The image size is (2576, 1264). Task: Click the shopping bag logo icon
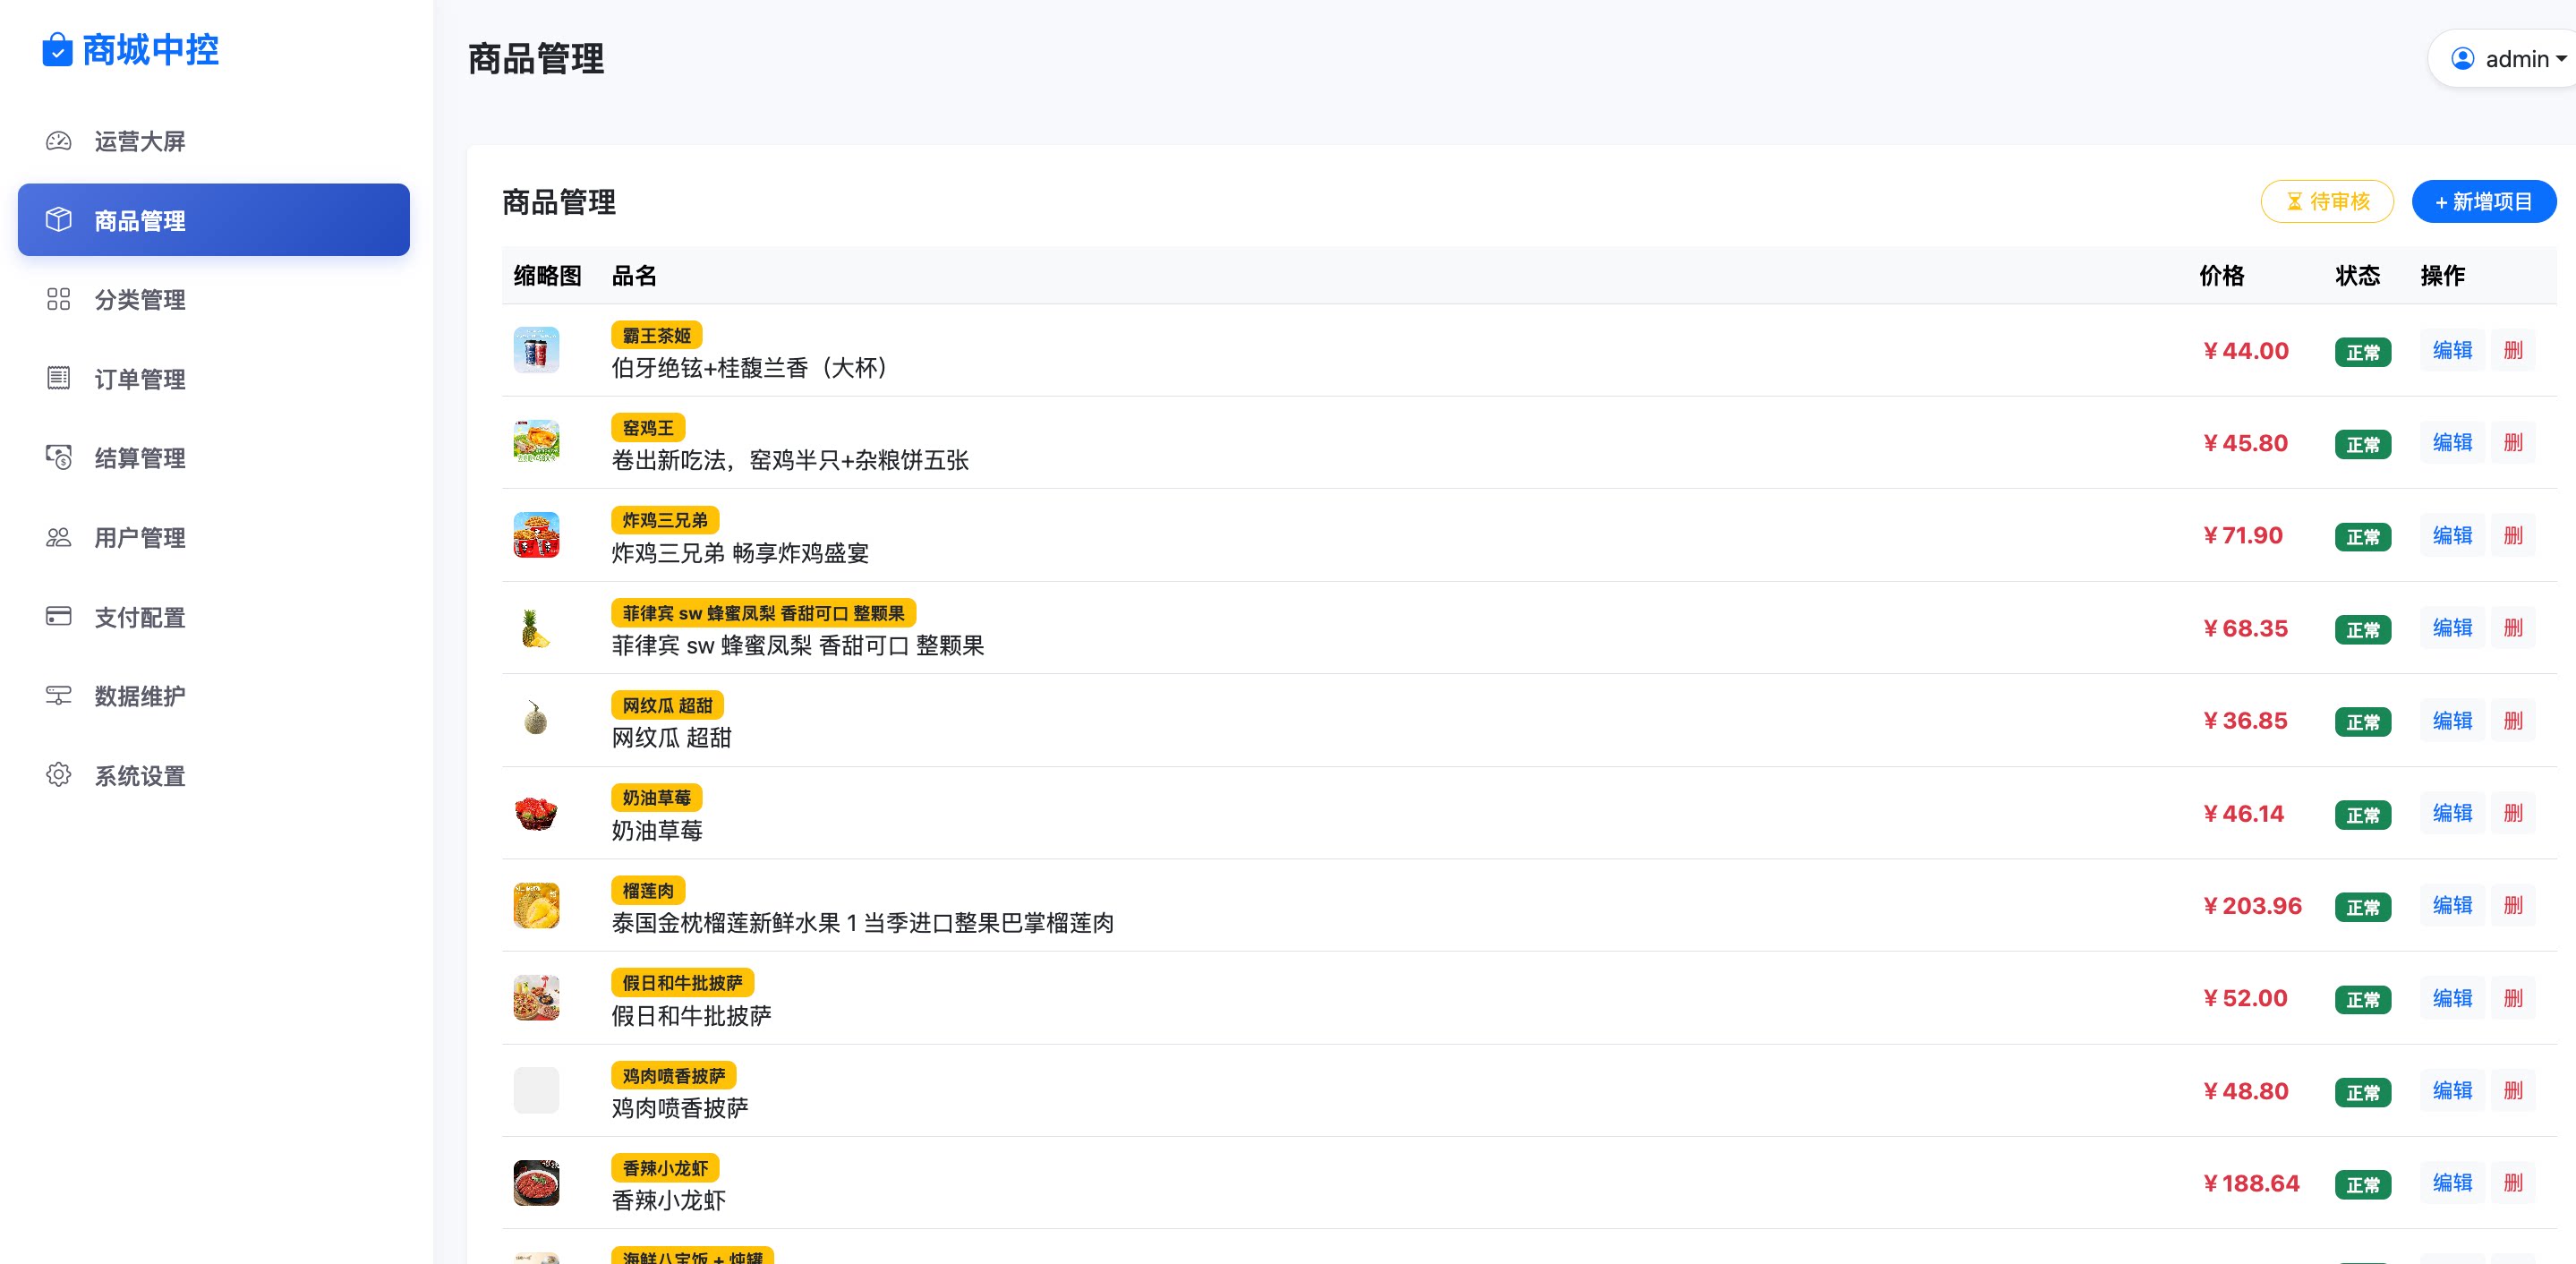(x=57, y=50)
